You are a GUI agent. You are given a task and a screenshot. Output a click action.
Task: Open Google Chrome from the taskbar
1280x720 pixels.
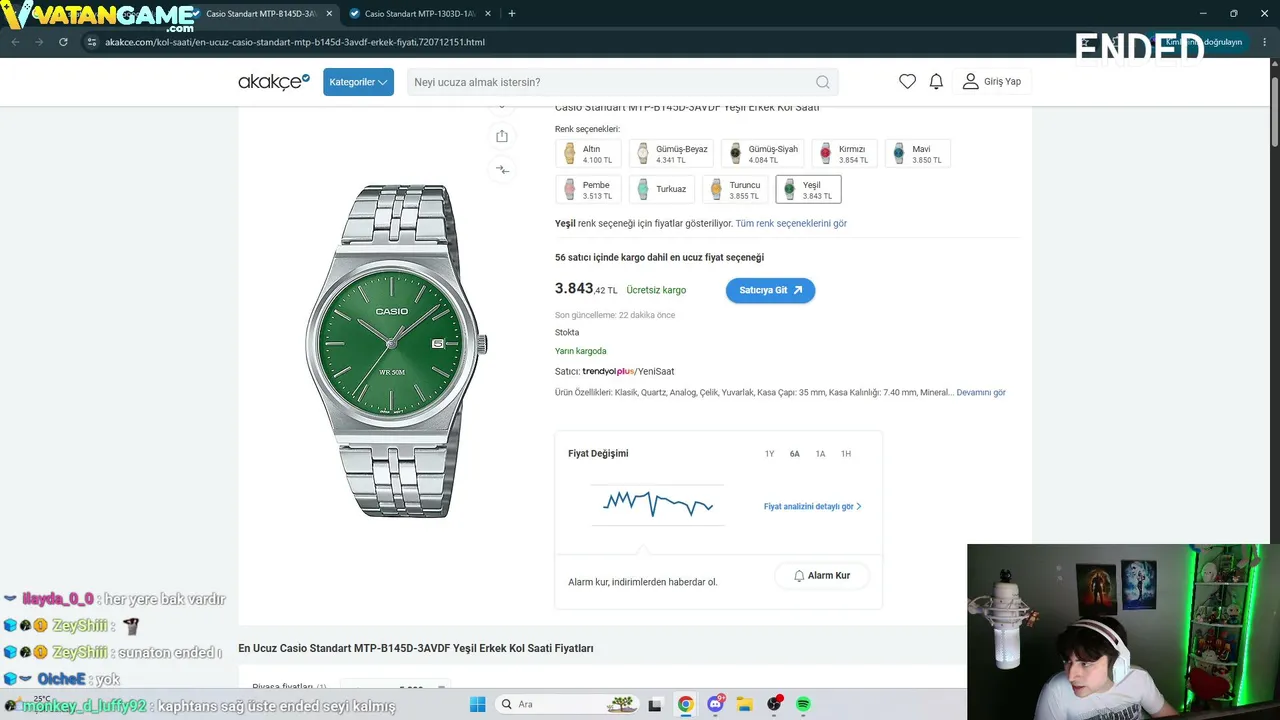(685, 704)
